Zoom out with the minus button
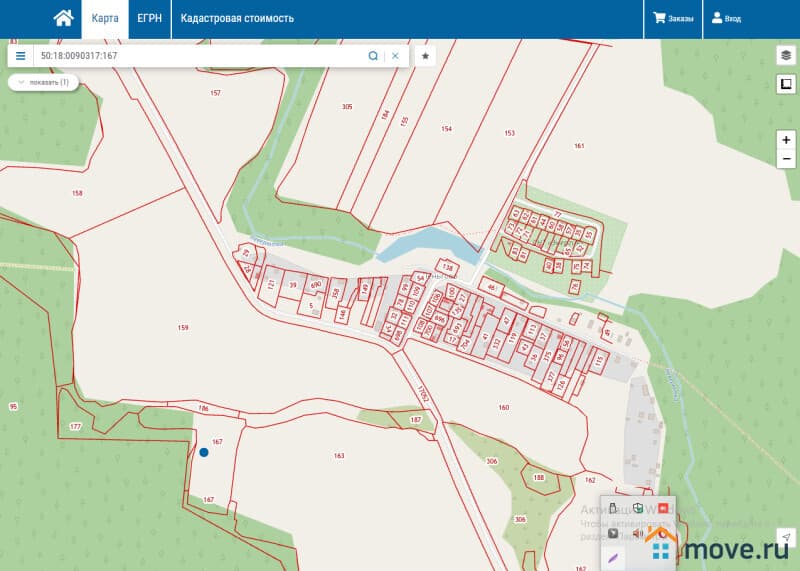The height and width of the screenshot is (571, 800). click(x=786, y=159)
